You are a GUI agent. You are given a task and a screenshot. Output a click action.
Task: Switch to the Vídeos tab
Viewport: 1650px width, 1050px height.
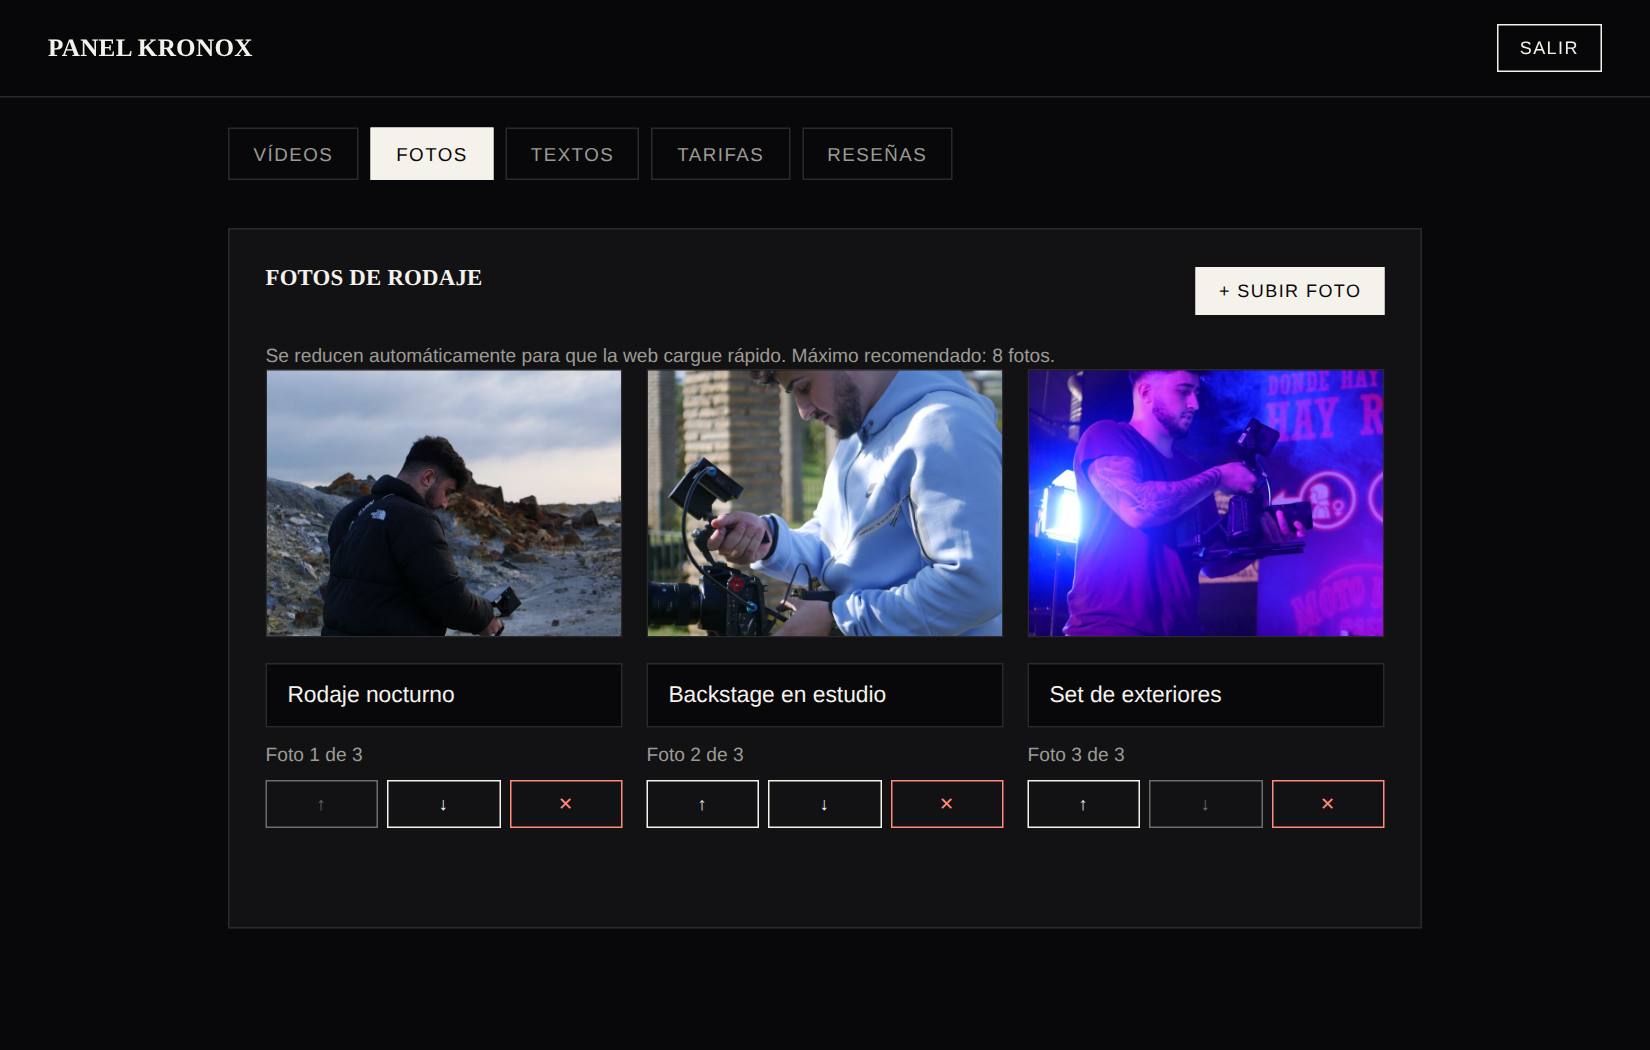click(293, 154)
